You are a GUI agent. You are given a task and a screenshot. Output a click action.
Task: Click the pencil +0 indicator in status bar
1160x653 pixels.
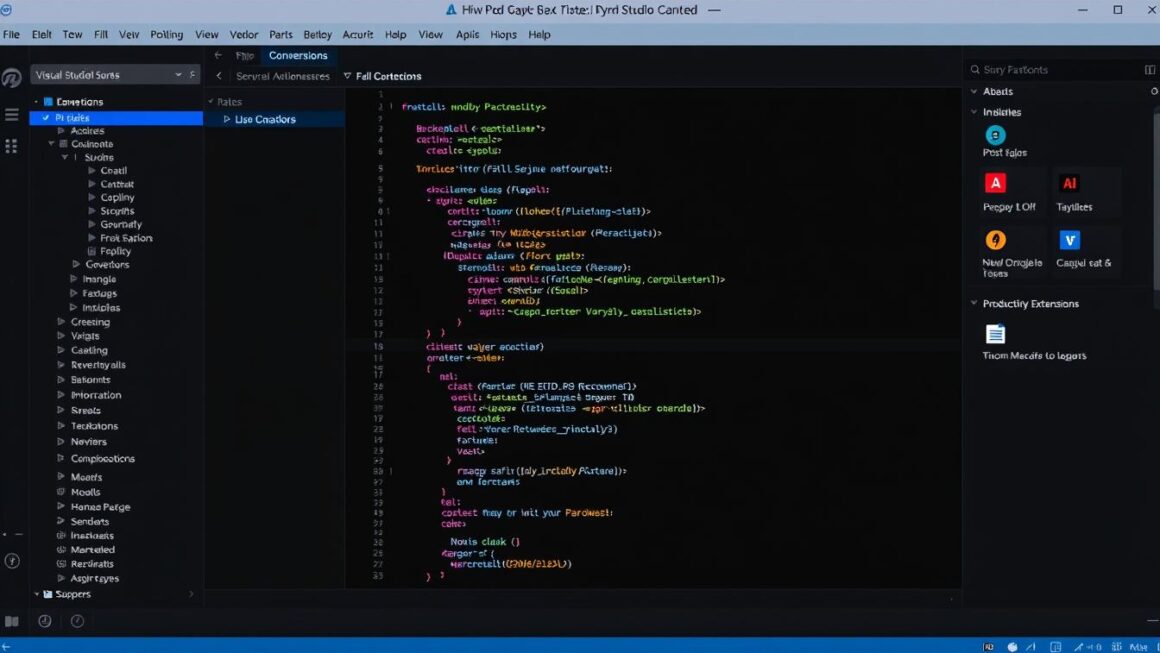(1088, 646)
